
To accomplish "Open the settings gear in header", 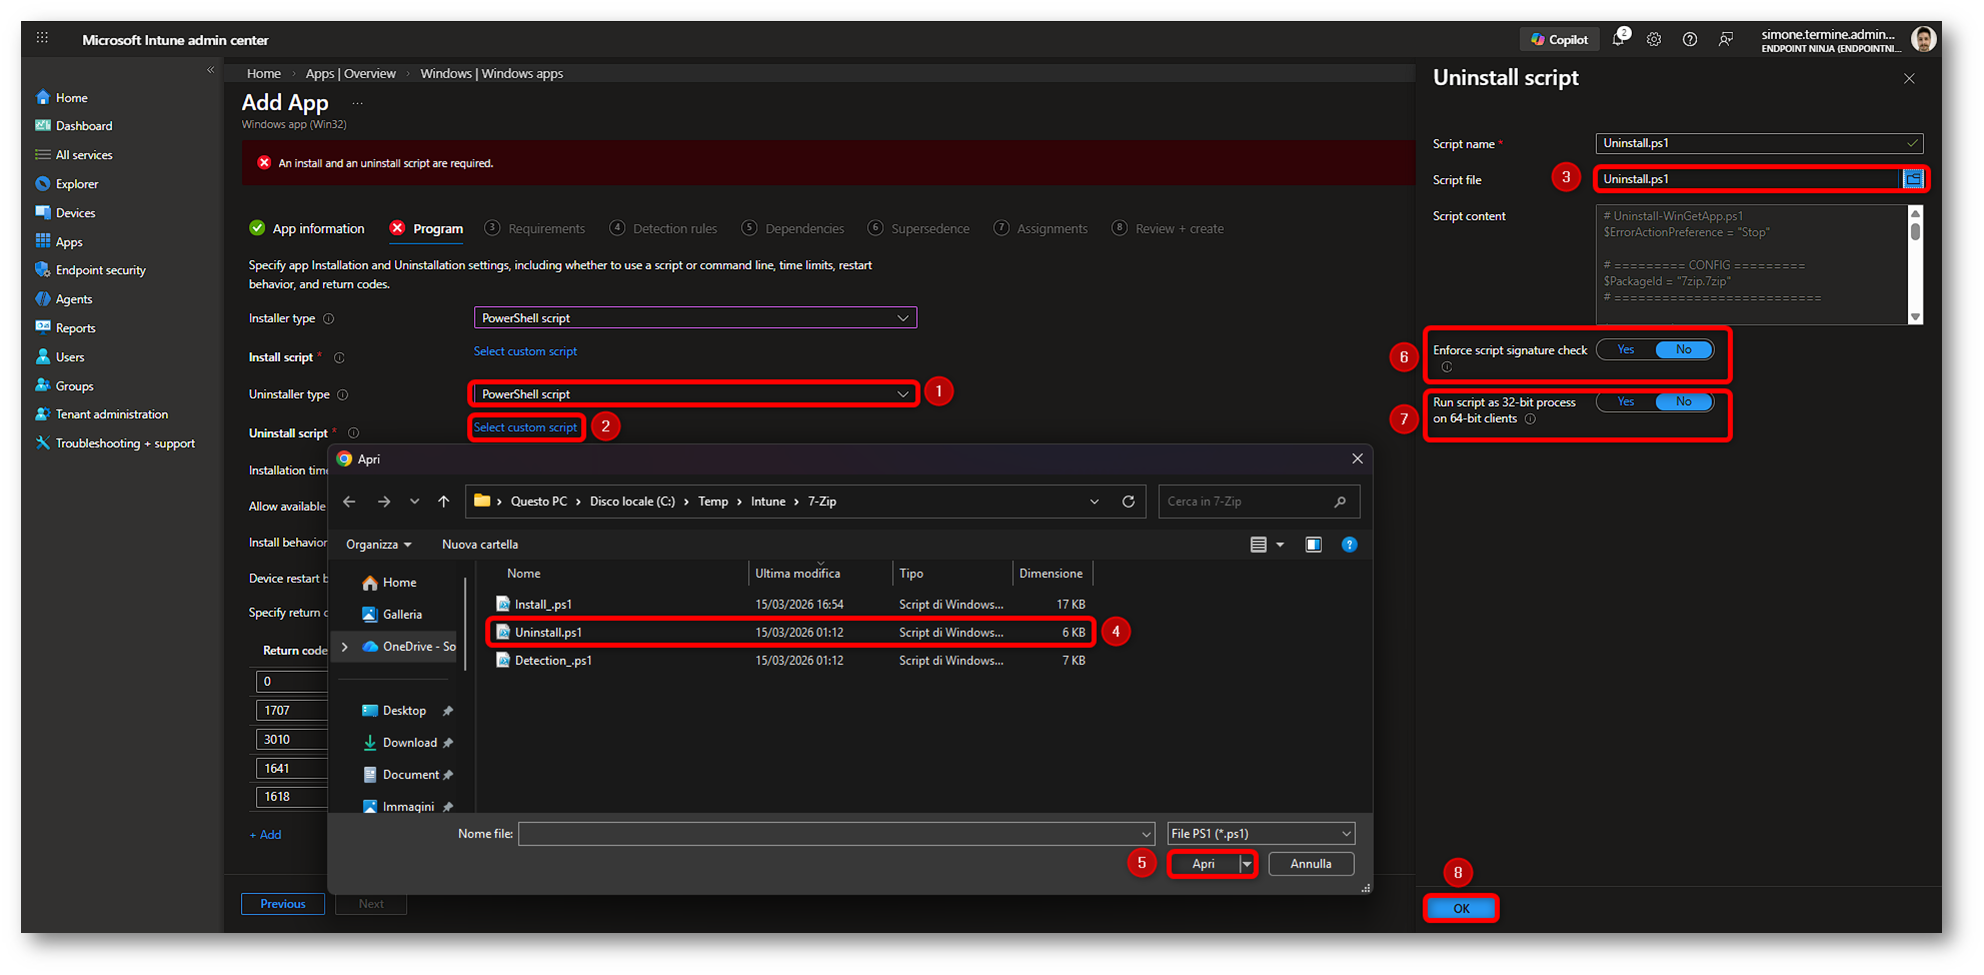I will 1654,40.
